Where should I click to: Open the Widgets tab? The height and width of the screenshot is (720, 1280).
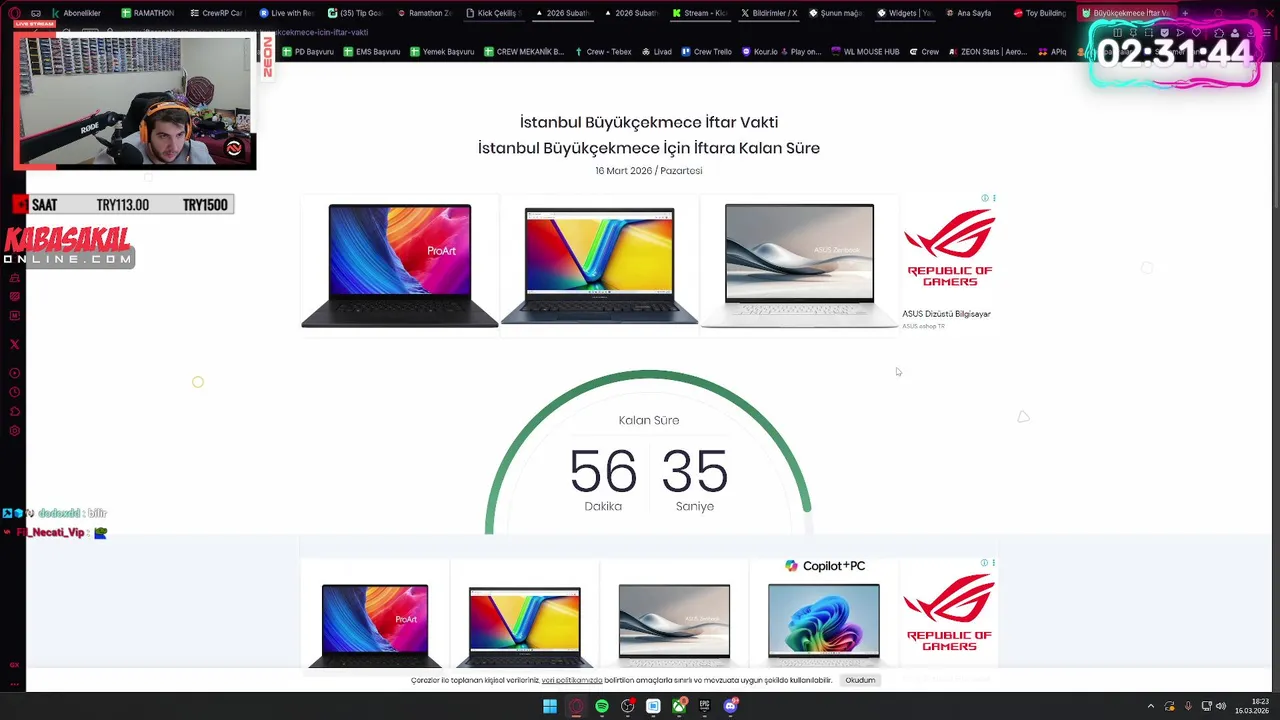905,13
